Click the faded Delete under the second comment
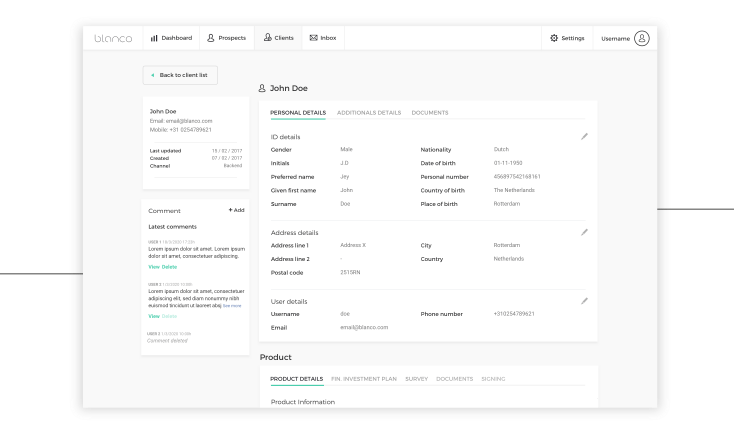The height and width of the screenshot is (428, 734). [x=169, y=316]
